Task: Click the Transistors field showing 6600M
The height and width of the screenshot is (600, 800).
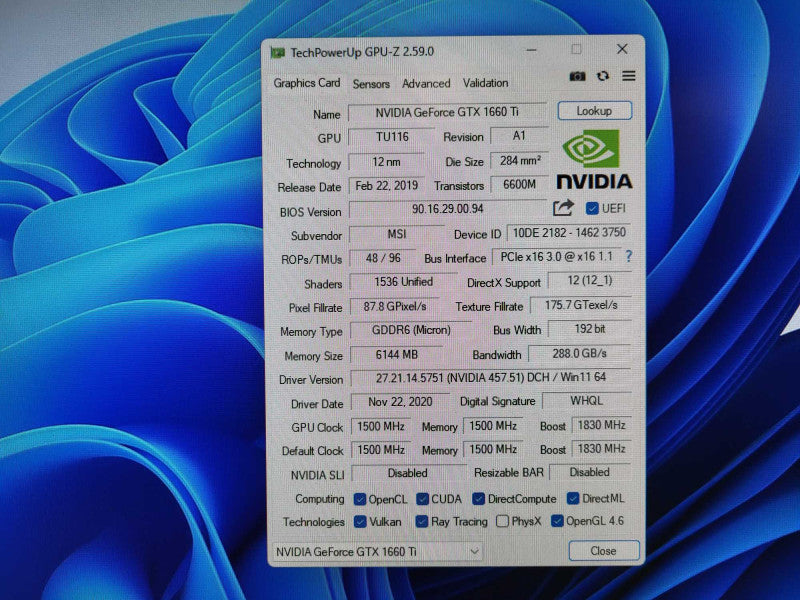Action: 519,184
